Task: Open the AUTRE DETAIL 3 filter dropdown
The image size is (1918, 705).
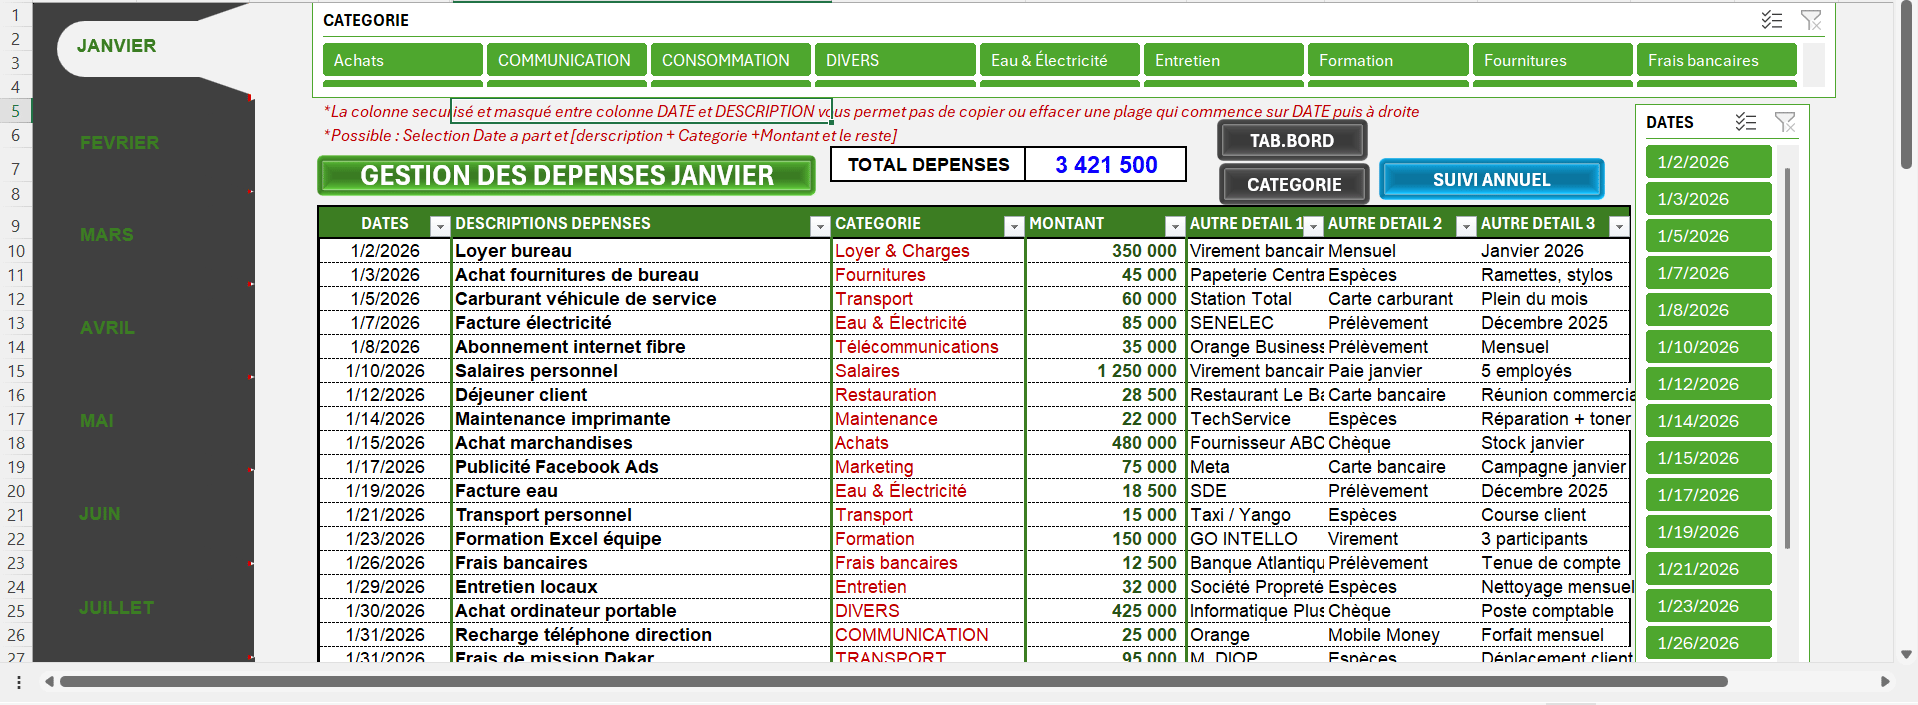Action: (1619, 226)
